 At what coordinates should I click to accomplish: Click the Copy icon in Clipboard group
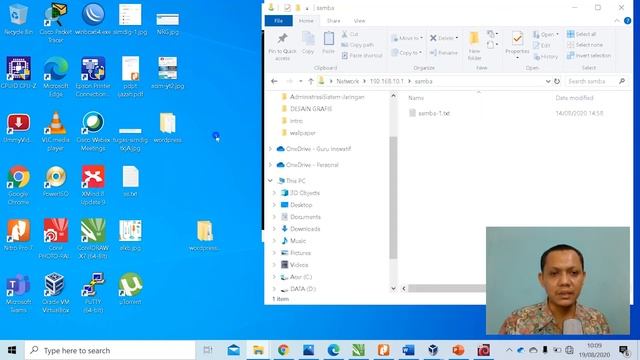click(308, 43)
